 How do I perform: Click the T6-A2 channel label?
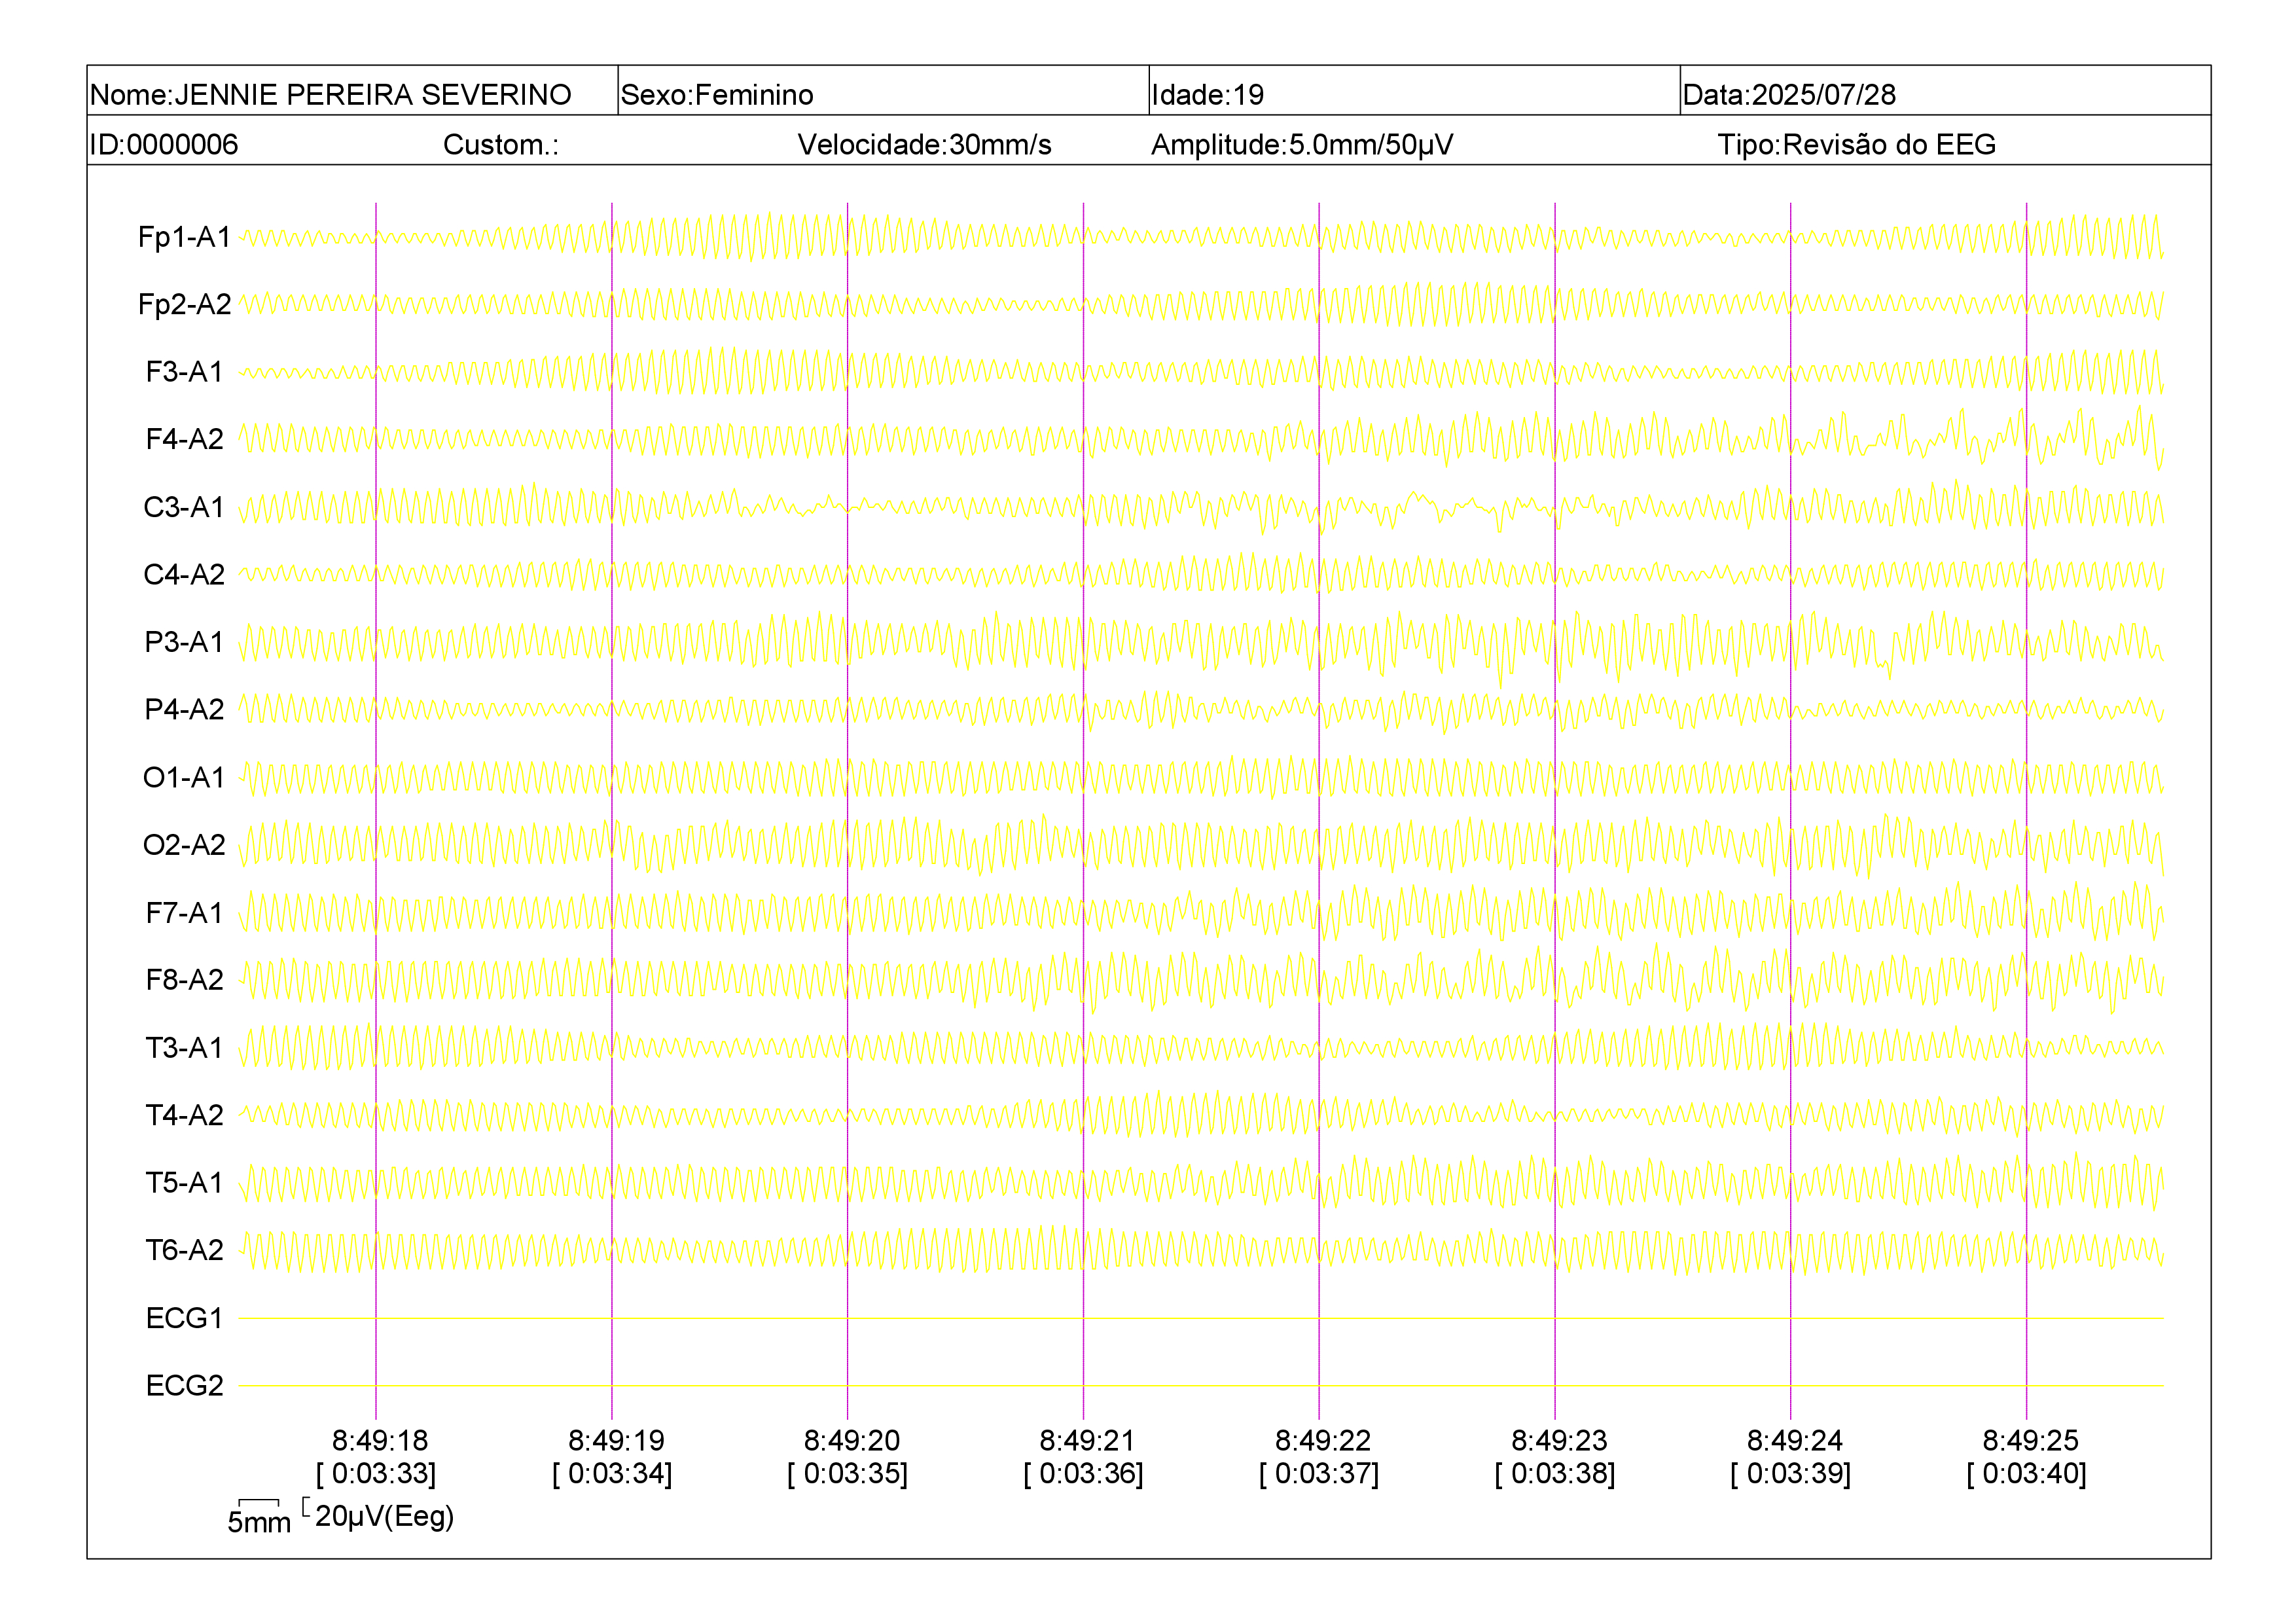pyautogui.click(x=185, y=1250)
